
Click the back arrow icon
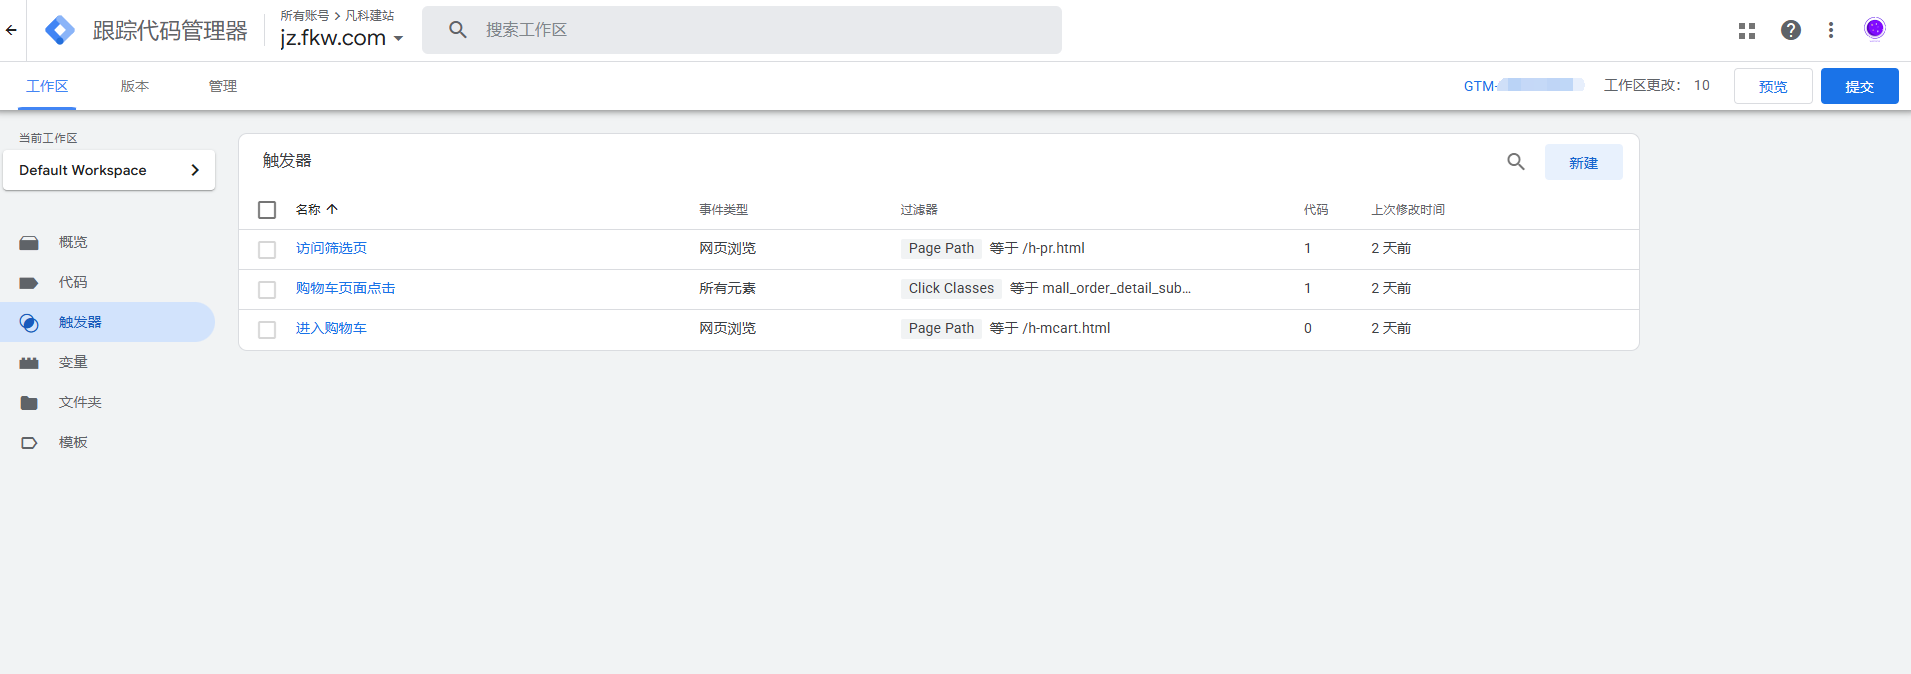point(11,30)
